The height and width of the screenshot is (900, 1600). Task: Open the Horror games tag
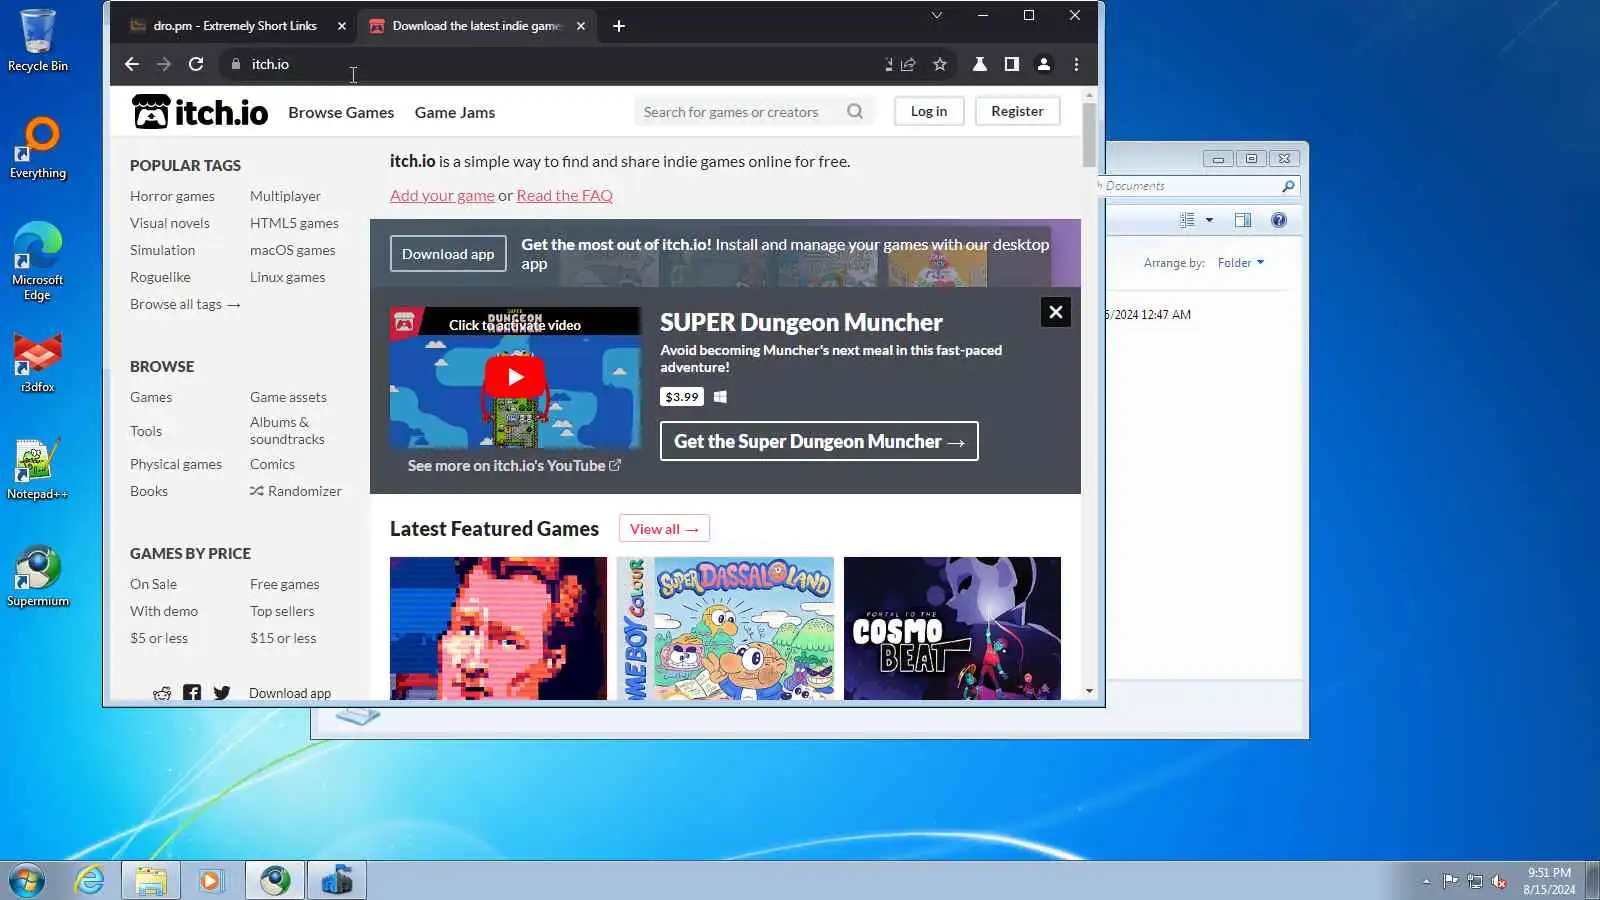pos(172,197)
